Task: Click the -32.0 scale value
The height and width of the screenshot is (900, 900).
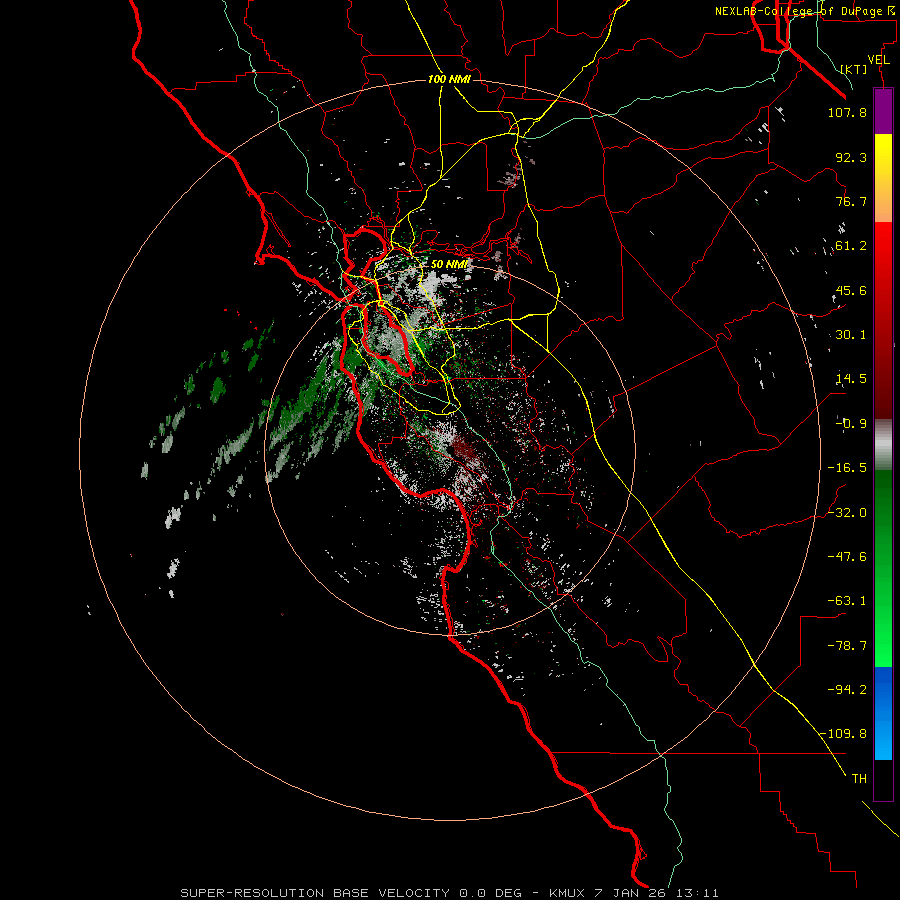Action: (847, 513)
